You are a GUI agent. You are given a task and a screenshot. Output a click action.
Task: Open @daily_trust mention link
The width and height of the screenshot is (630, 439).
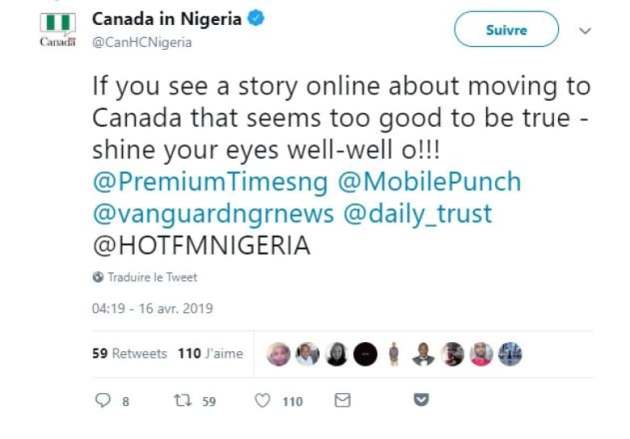(418, 214)
